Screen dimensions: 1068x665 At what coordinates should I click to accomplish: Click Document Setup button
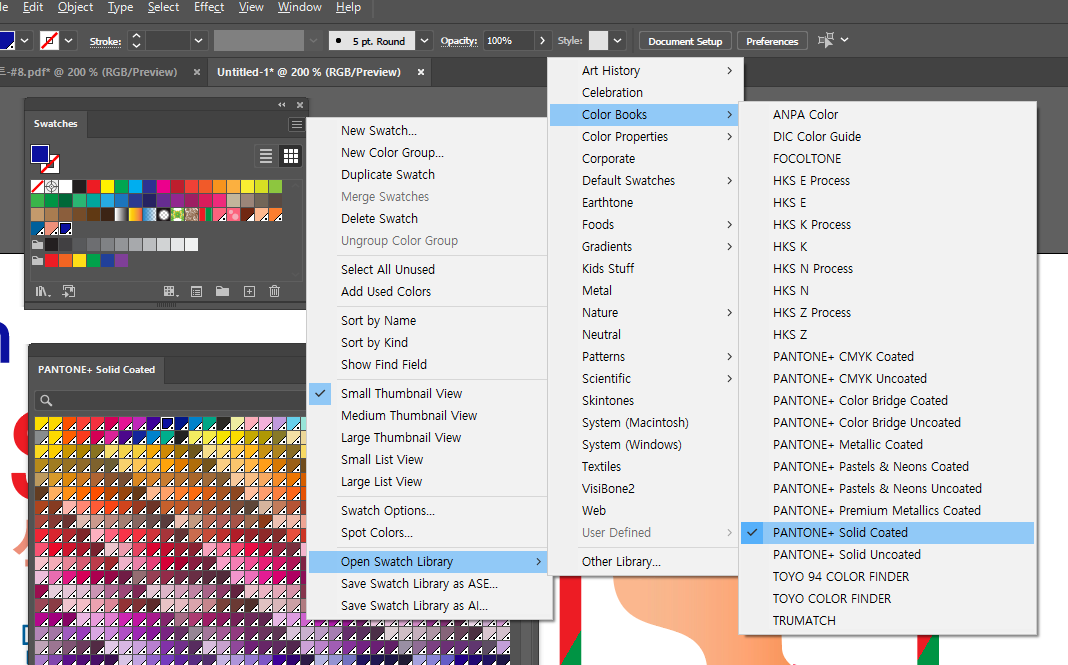point(685,42)
